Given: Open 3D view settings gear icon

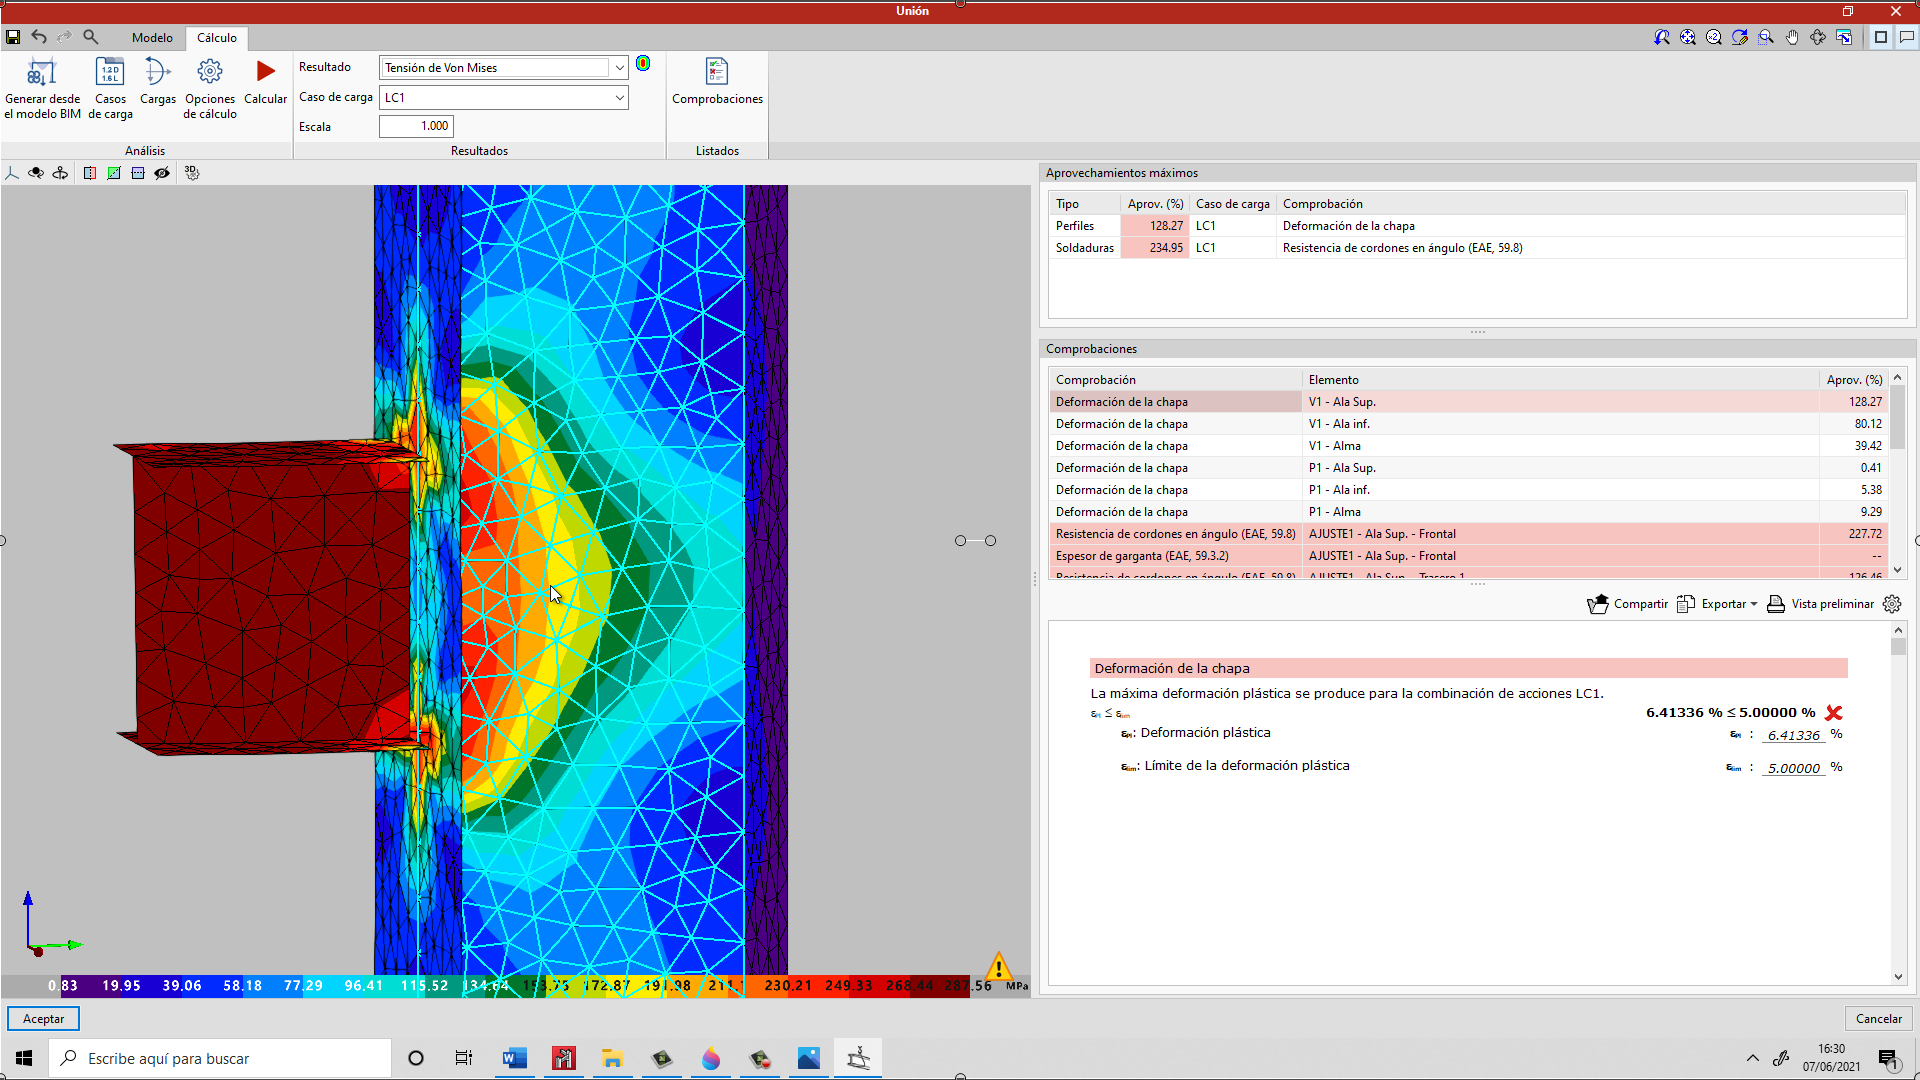Looking at the screenshot, I should pyautogui.click(x=192, y=173).
